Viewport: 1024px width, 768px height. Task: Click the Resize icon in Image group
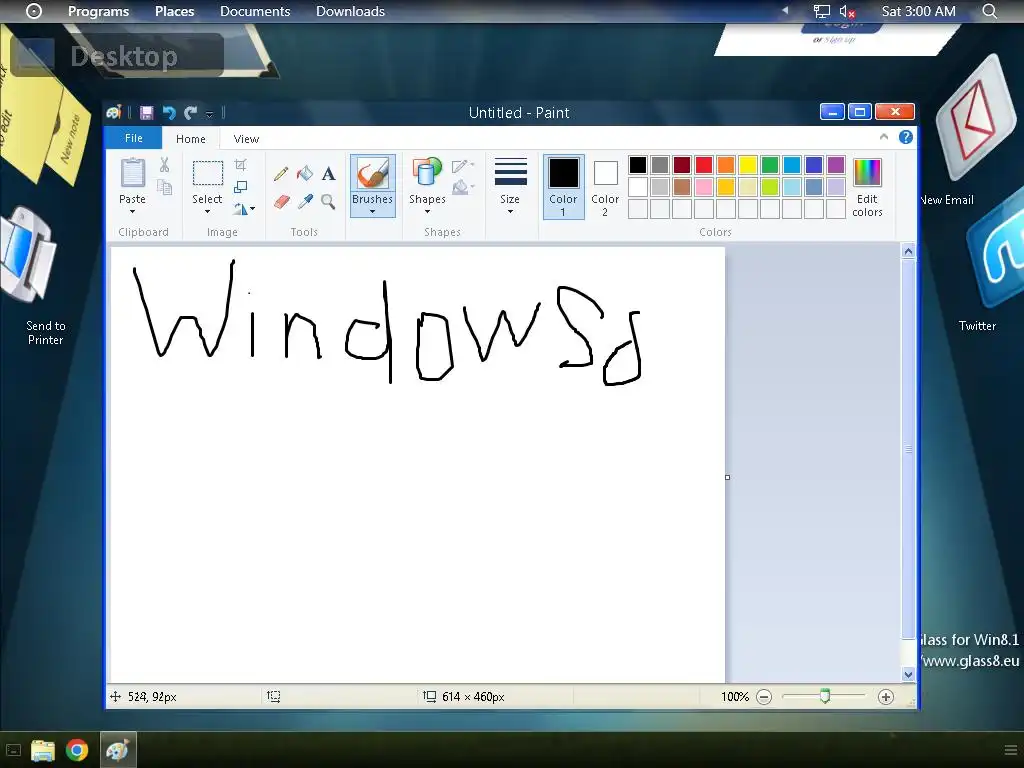click(240, 187)
